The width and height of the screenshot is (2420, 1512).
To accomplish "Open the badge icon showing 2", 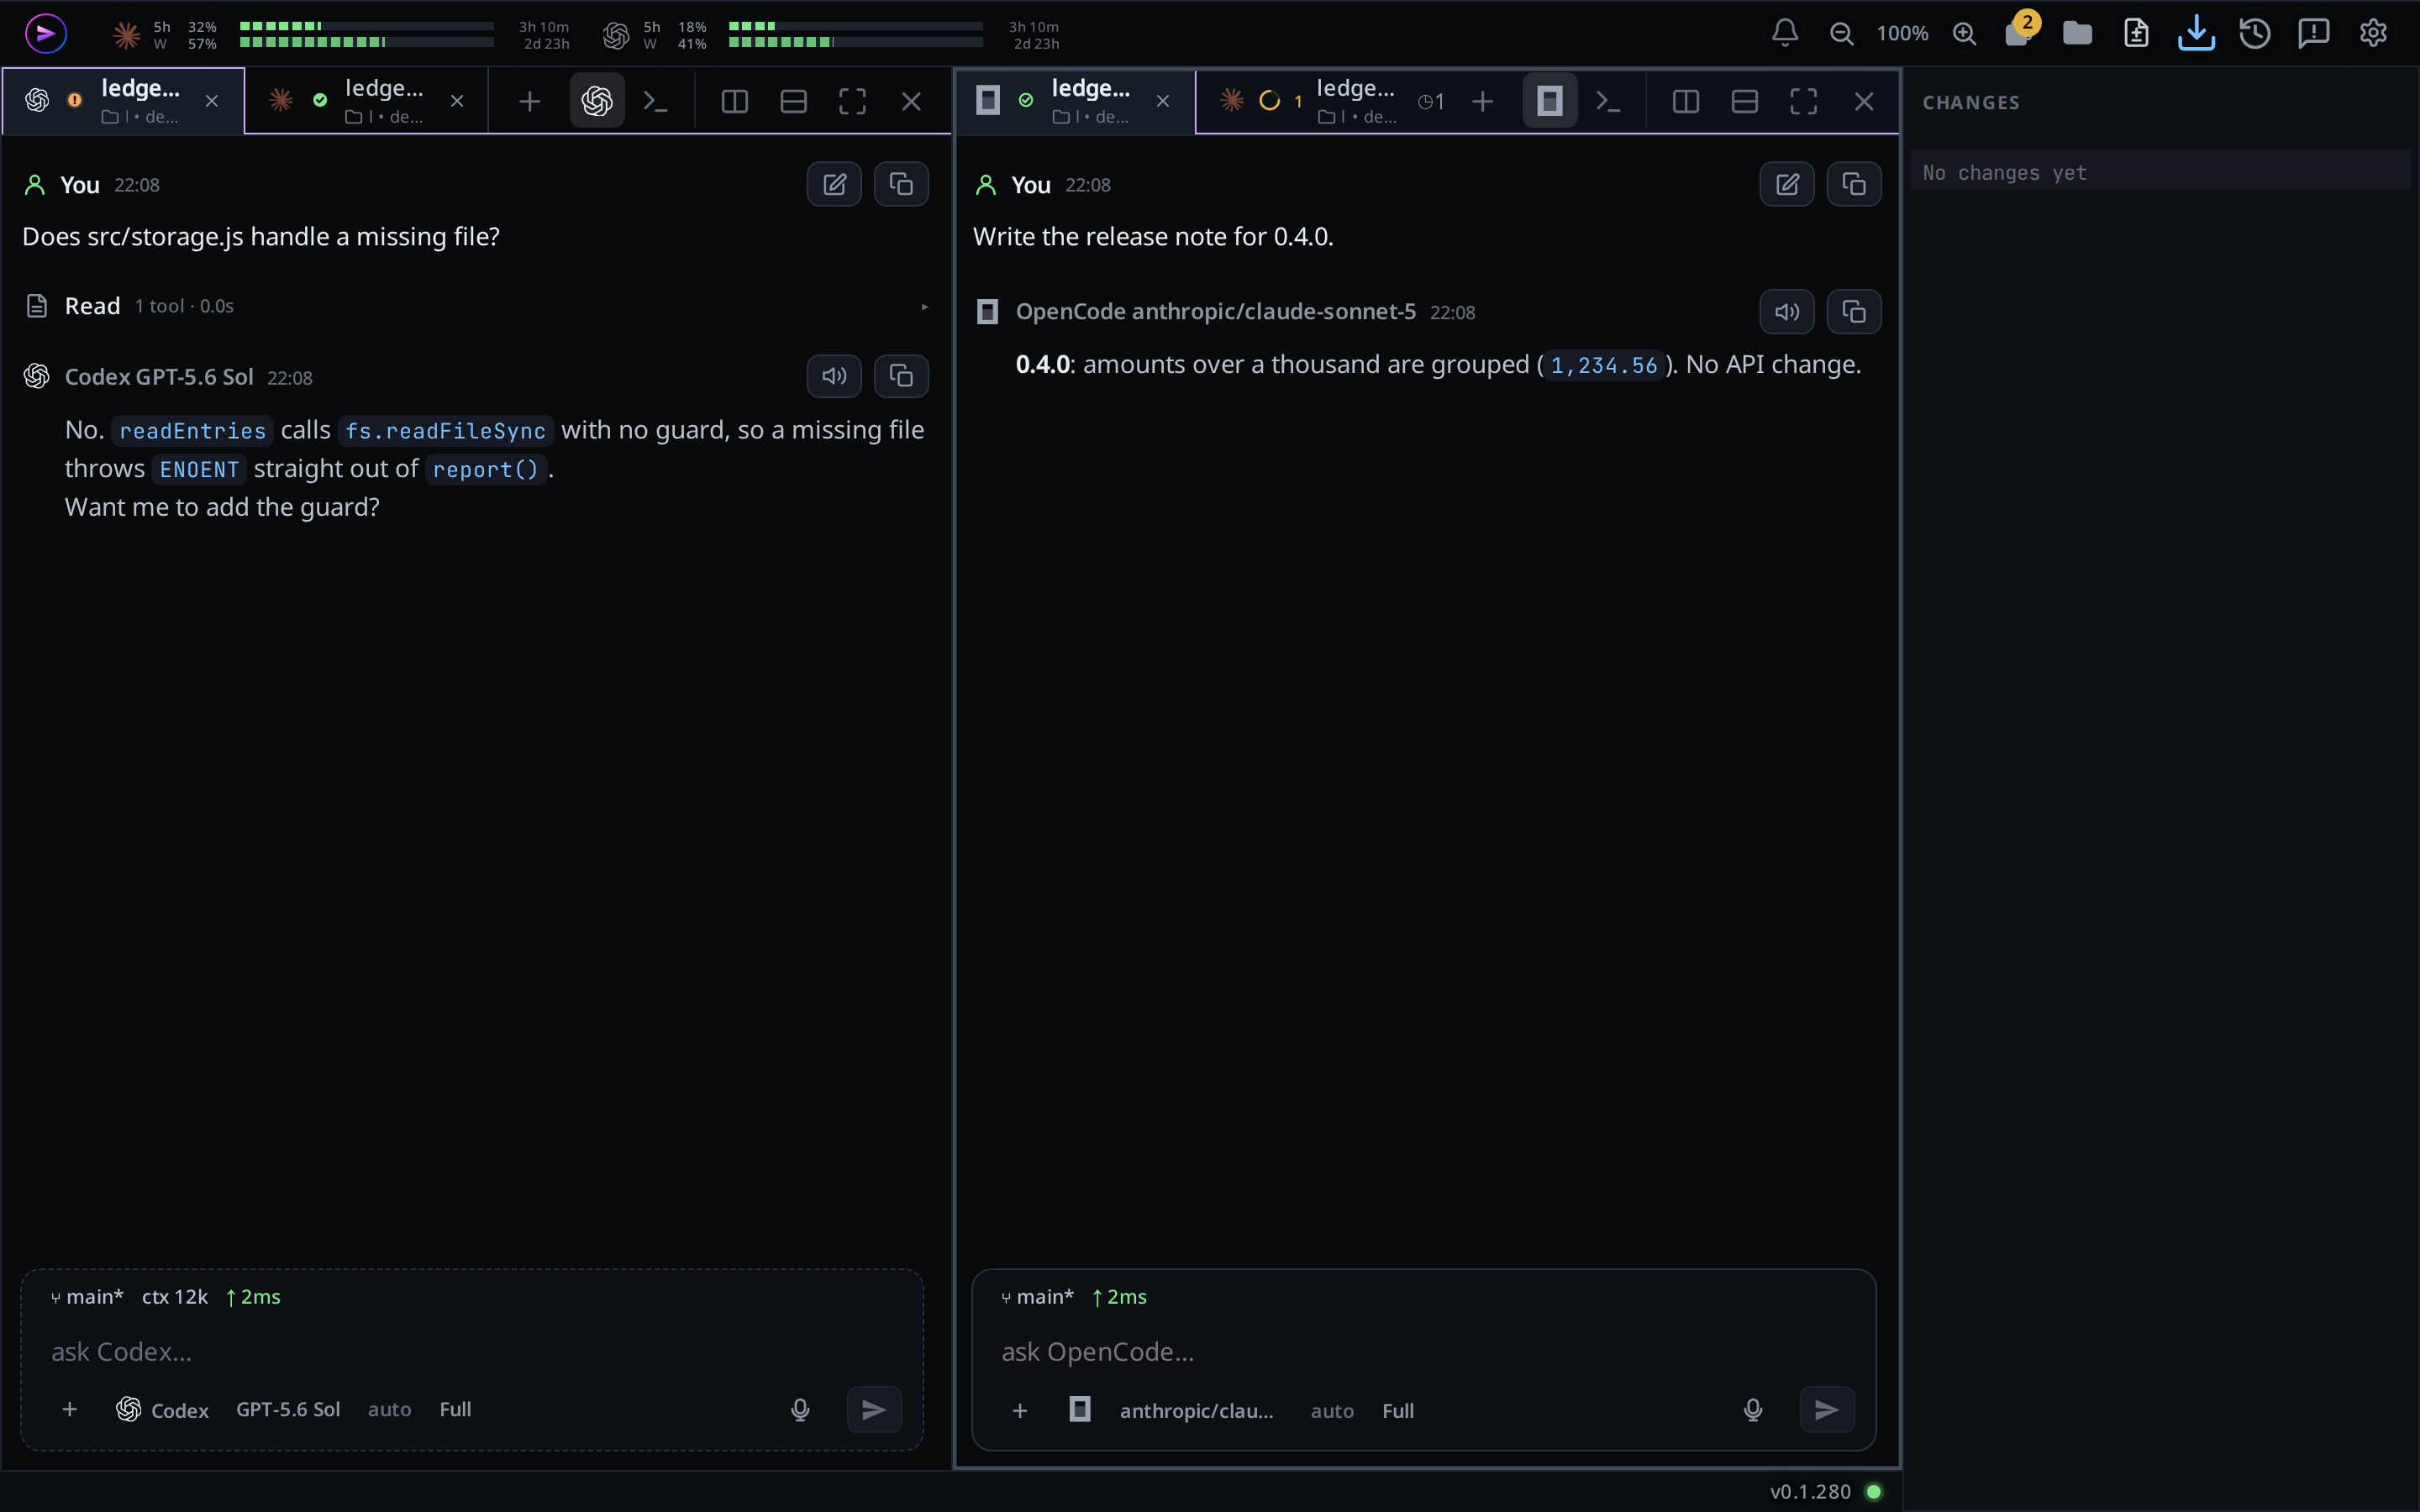I will (x=2020, y=31).
